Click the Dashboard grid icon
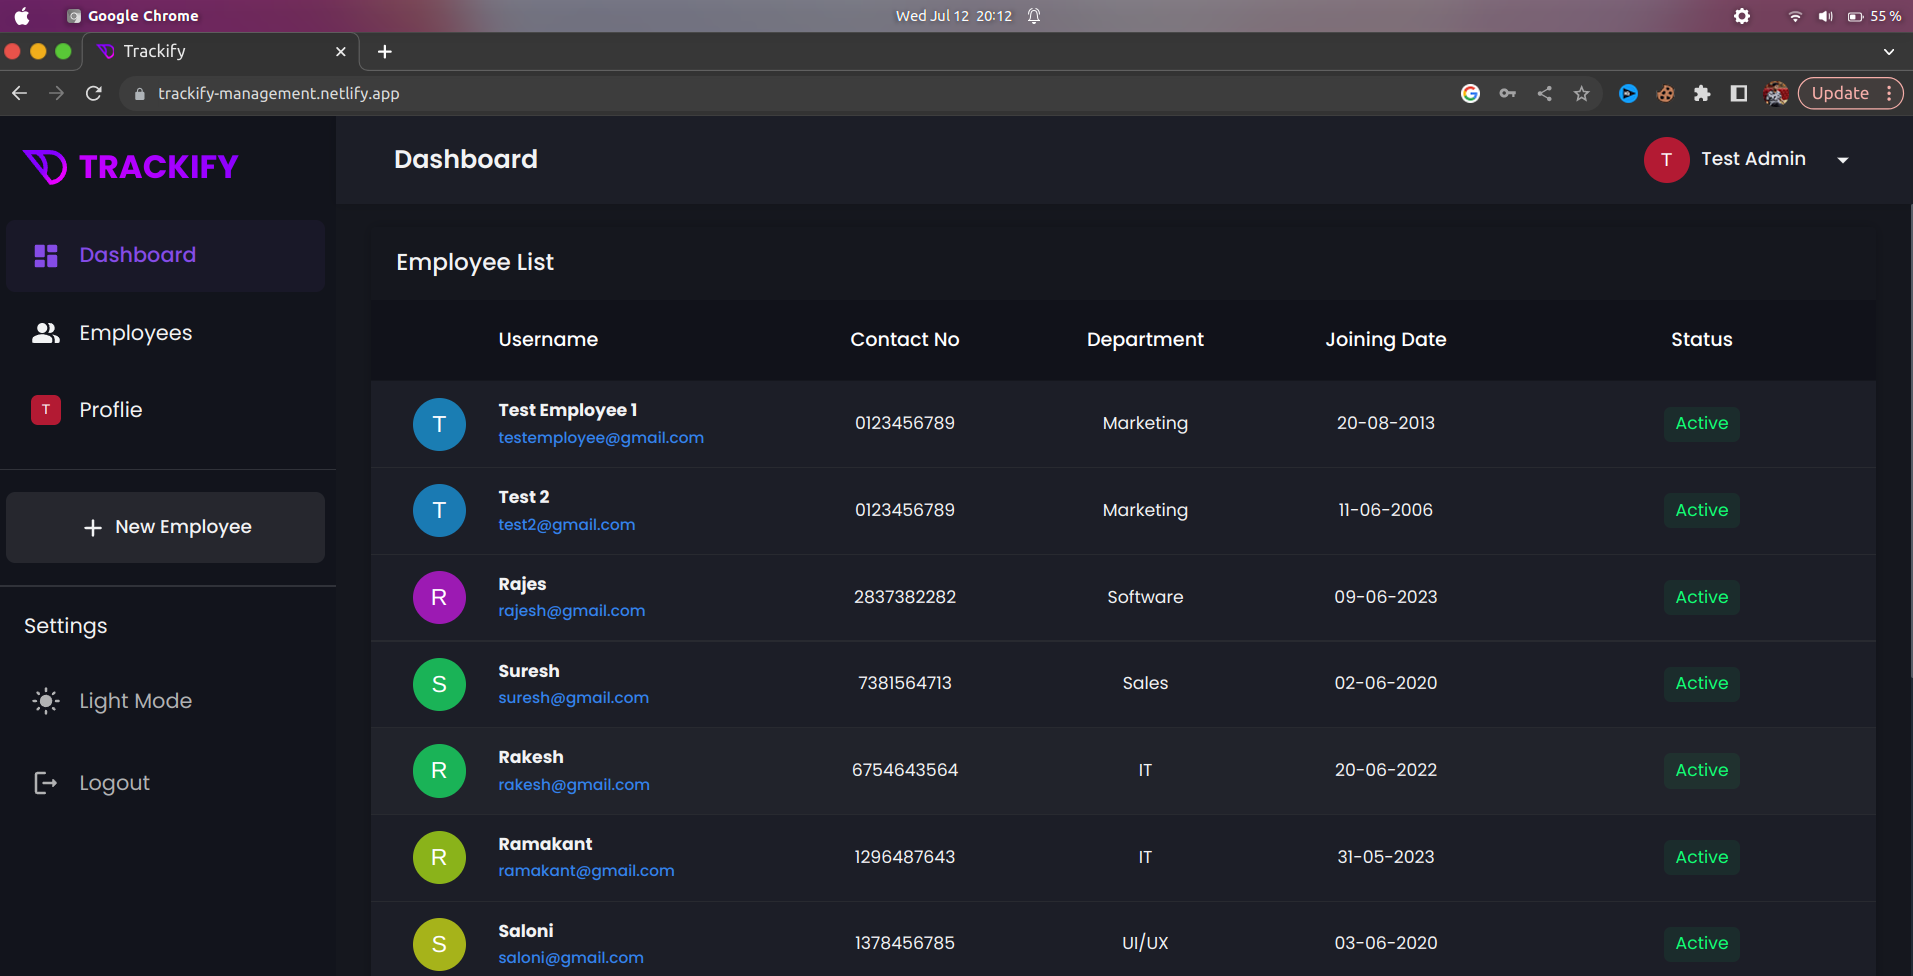This screenshot has height=976, width=1913. coord(46,256)
